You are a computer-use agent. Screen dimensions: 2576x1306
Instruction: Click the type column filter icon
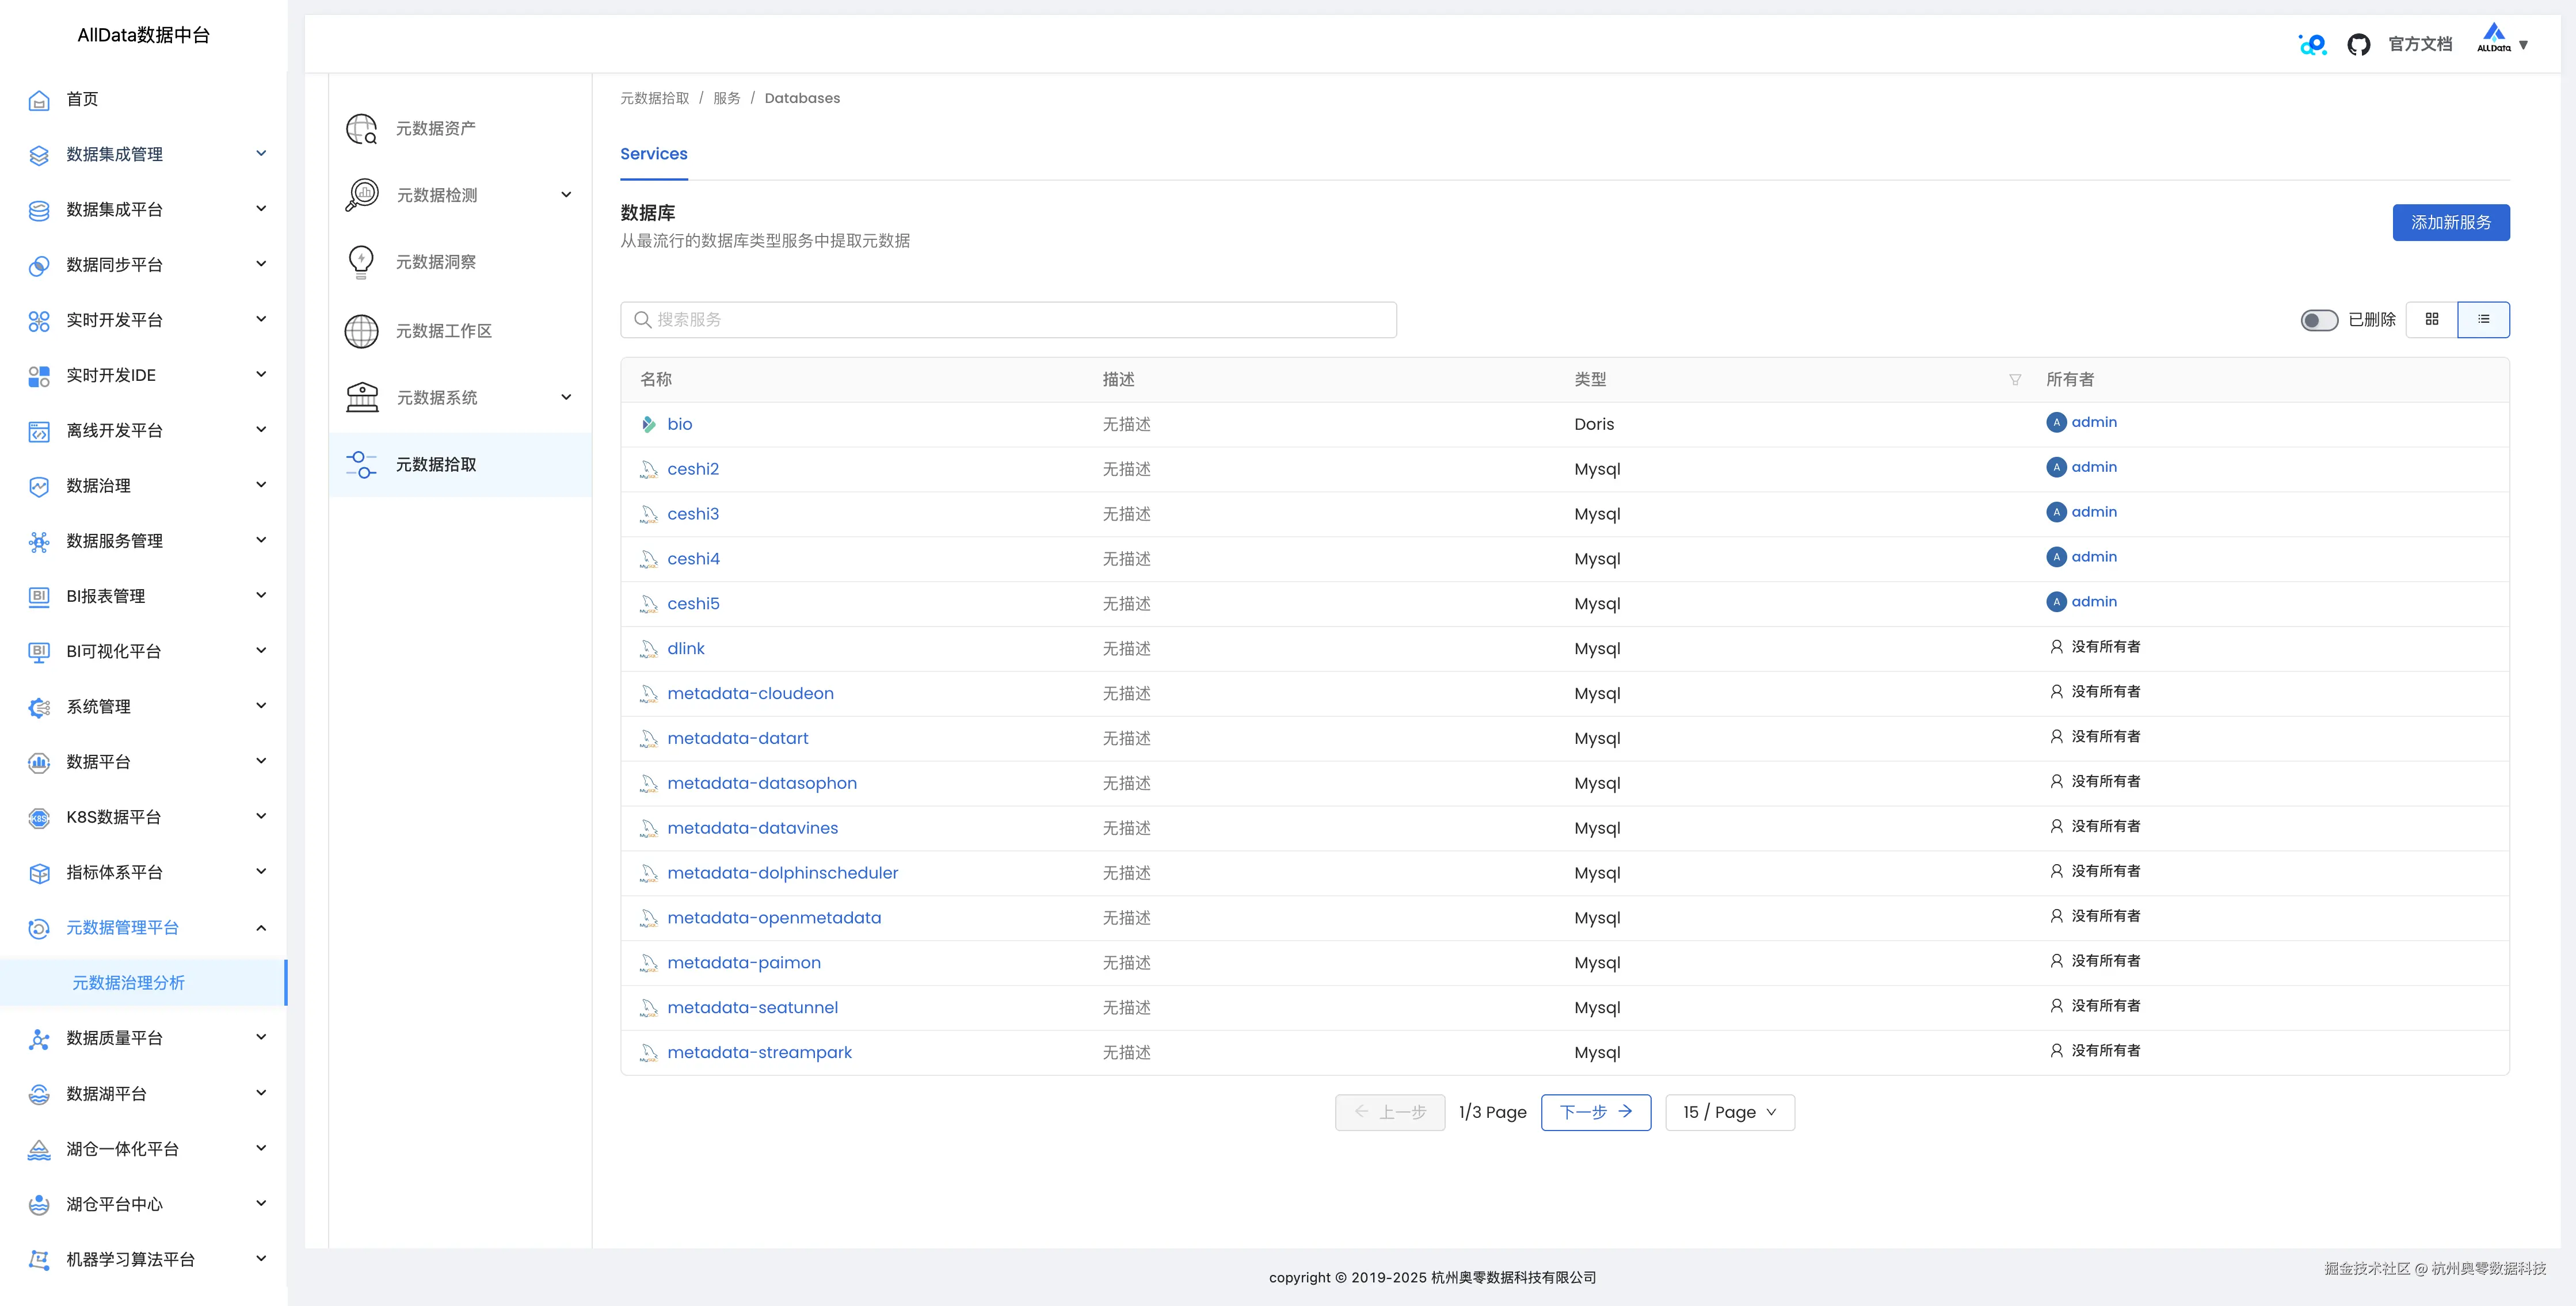point(2014,380)
